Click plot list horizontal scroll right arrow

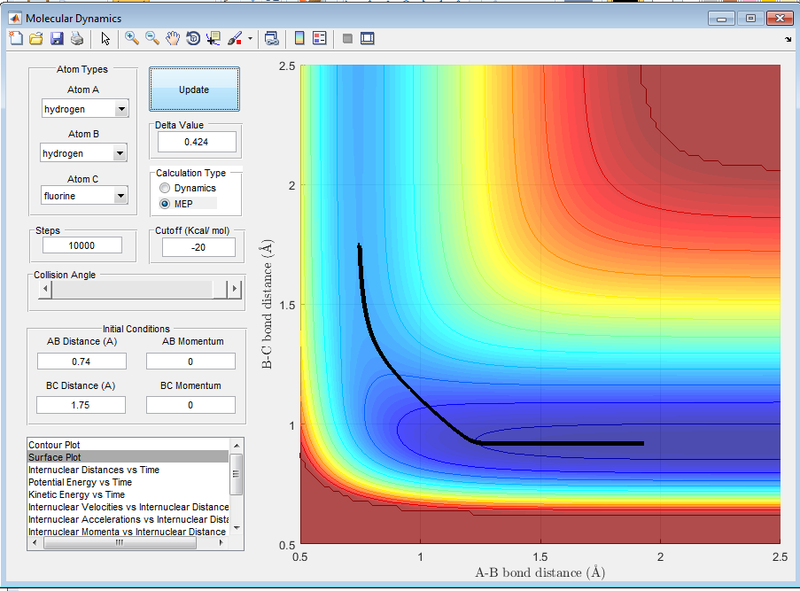[221, 543]
